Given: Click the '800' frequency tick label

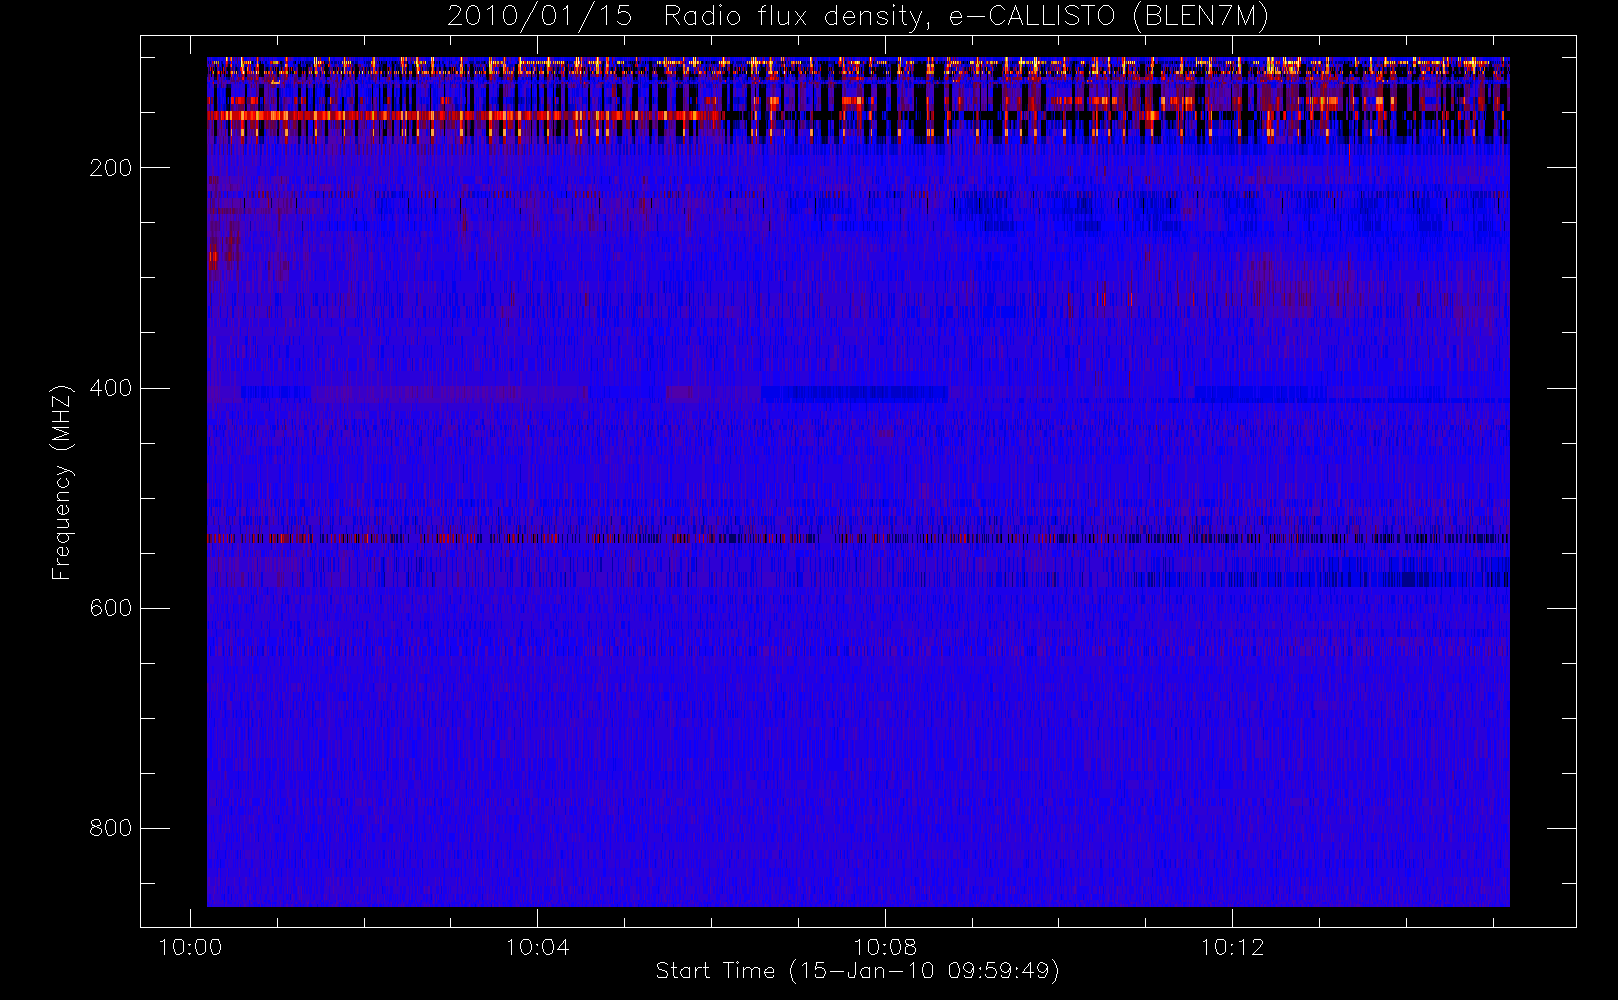Looking at the screenshot, I should (x=111, y=828).
